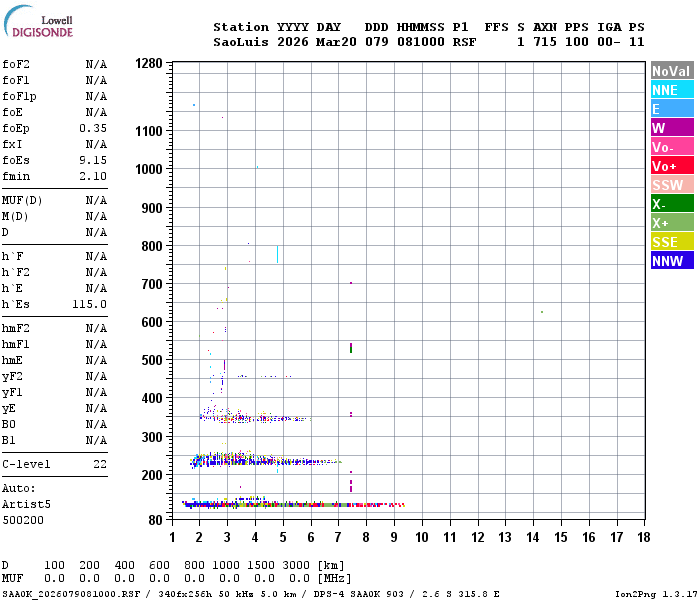Select the Vo+ red legend swatch
The image size is (700, 600).
(x=672, y=166)
